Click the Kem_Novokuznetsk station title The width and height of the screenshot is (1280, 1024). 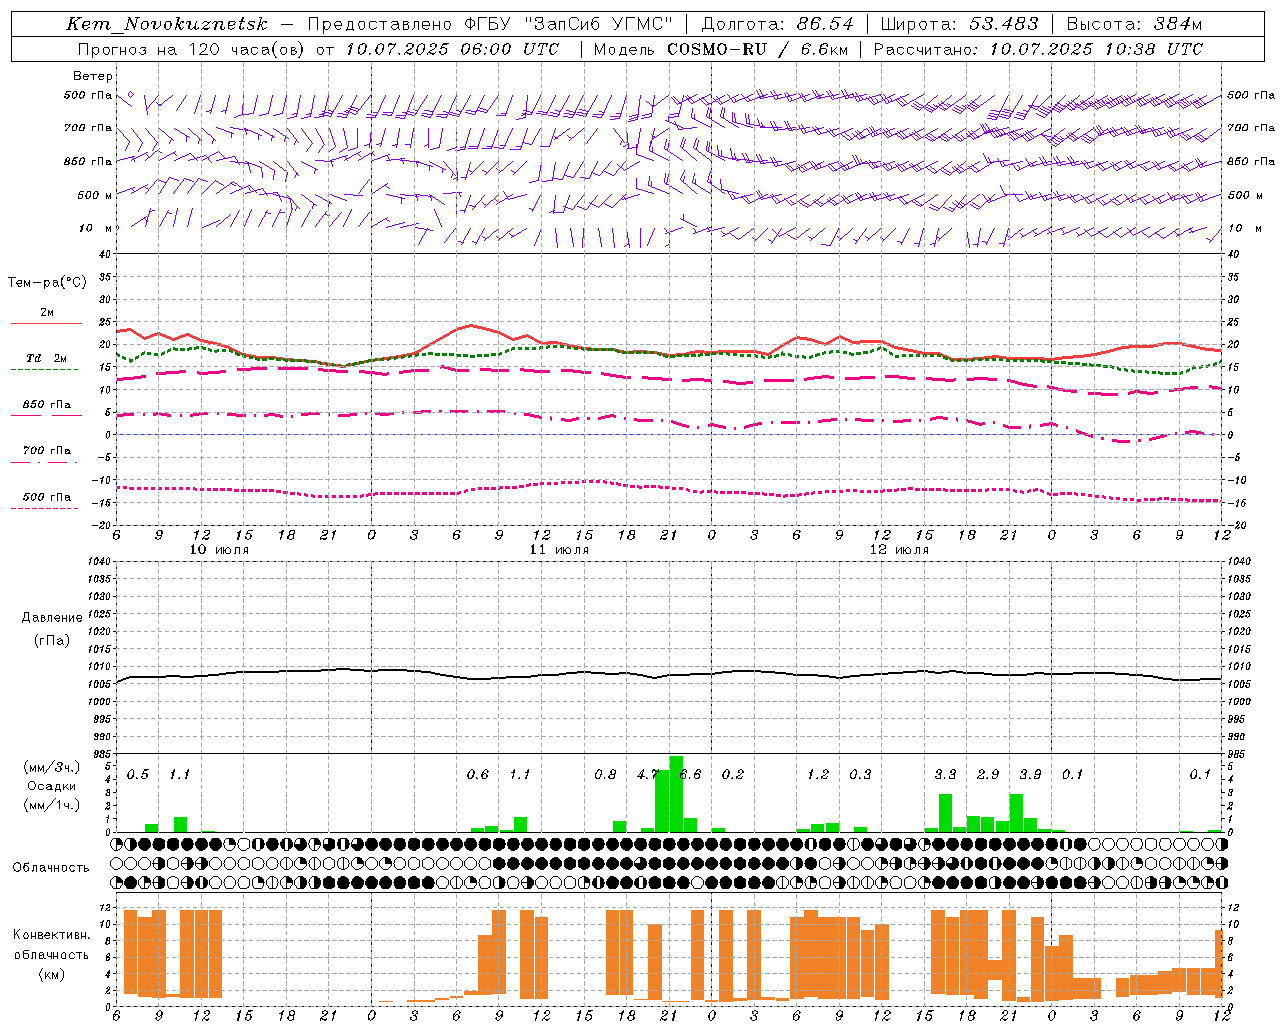click(167, 24)
